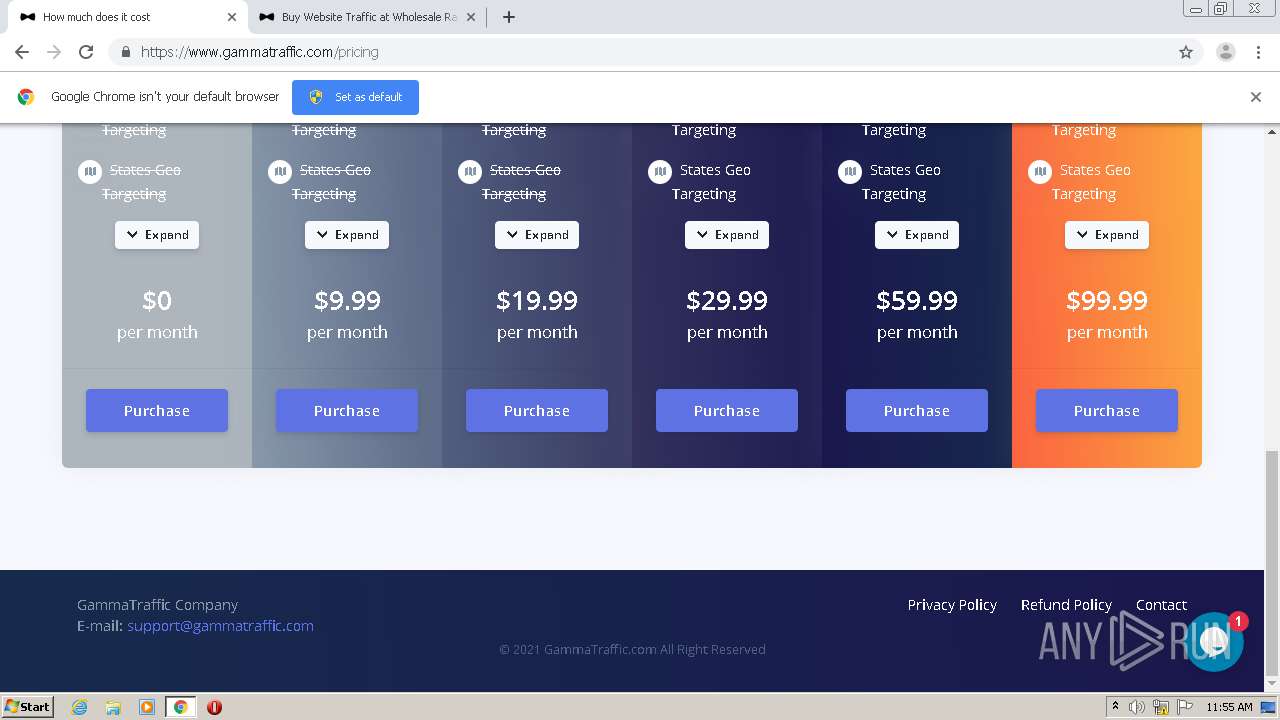This screenshot has width=1280, height=720.
Task: Open the live chat bubble icon
Action: pos(1215,641)
